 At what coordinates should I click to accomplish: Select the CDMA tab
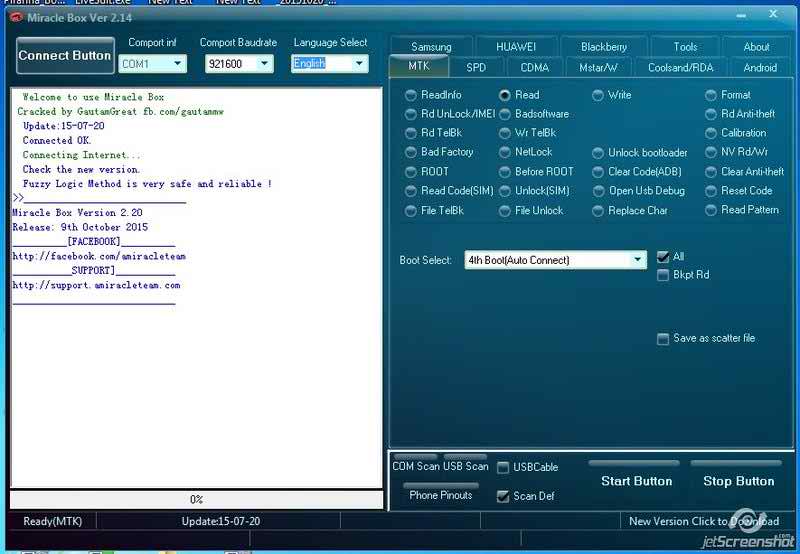click(535, 67)
